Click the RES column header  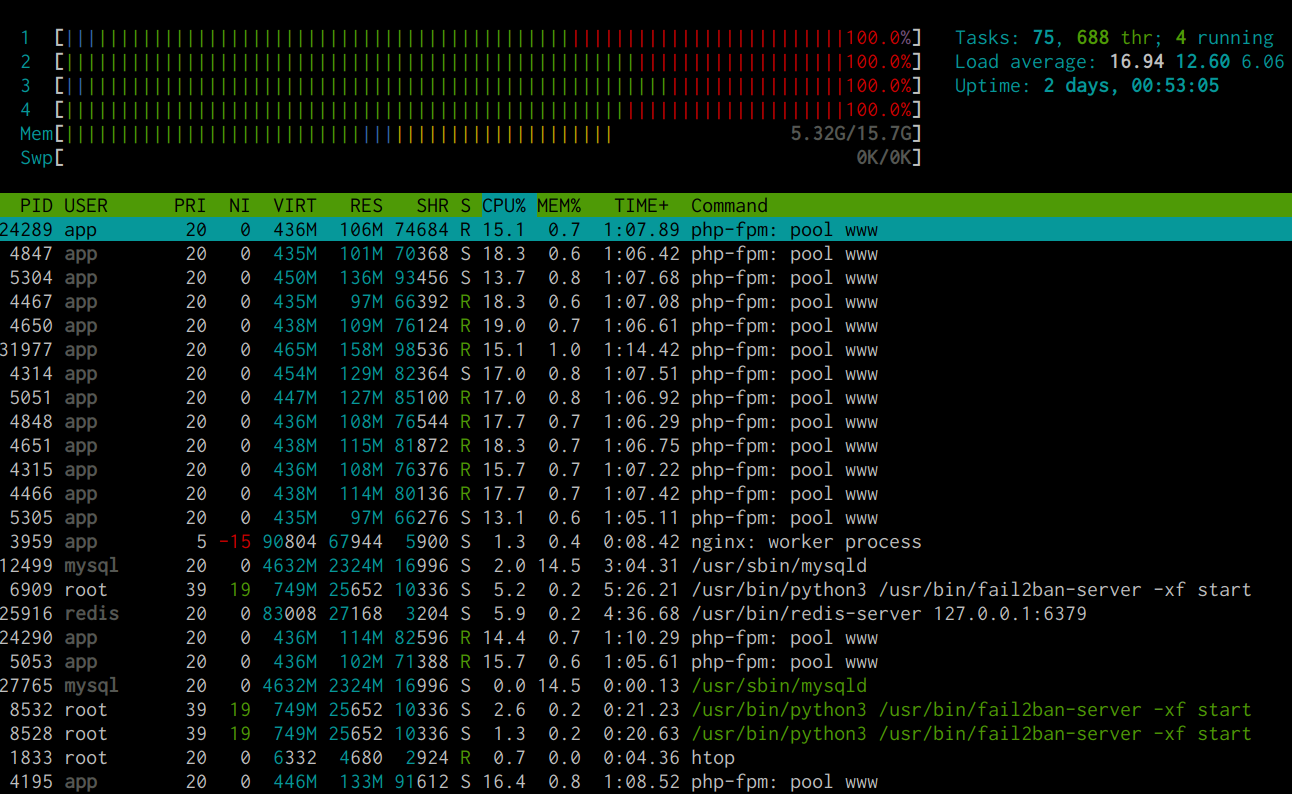pyautogui.click(x=366, y=206)
